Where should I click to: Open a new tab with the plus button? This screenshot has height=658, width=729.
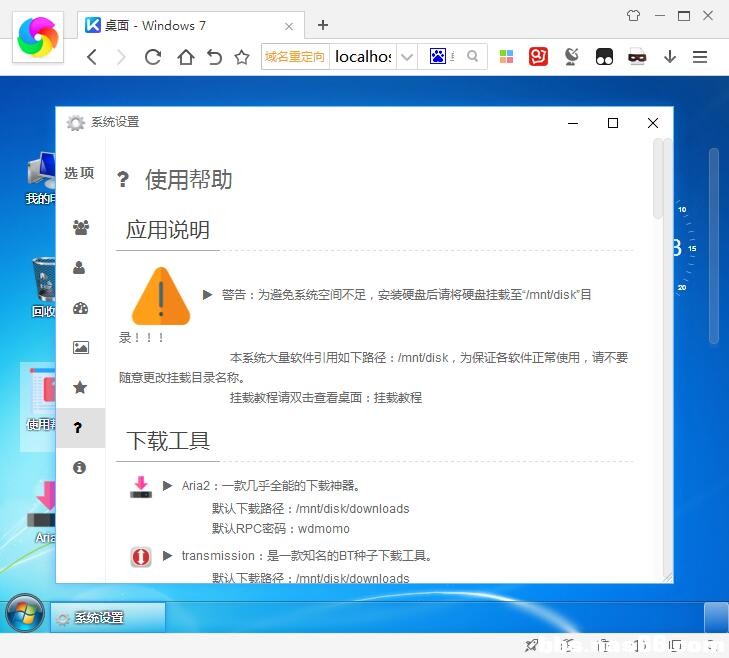[x=323, y=25]
